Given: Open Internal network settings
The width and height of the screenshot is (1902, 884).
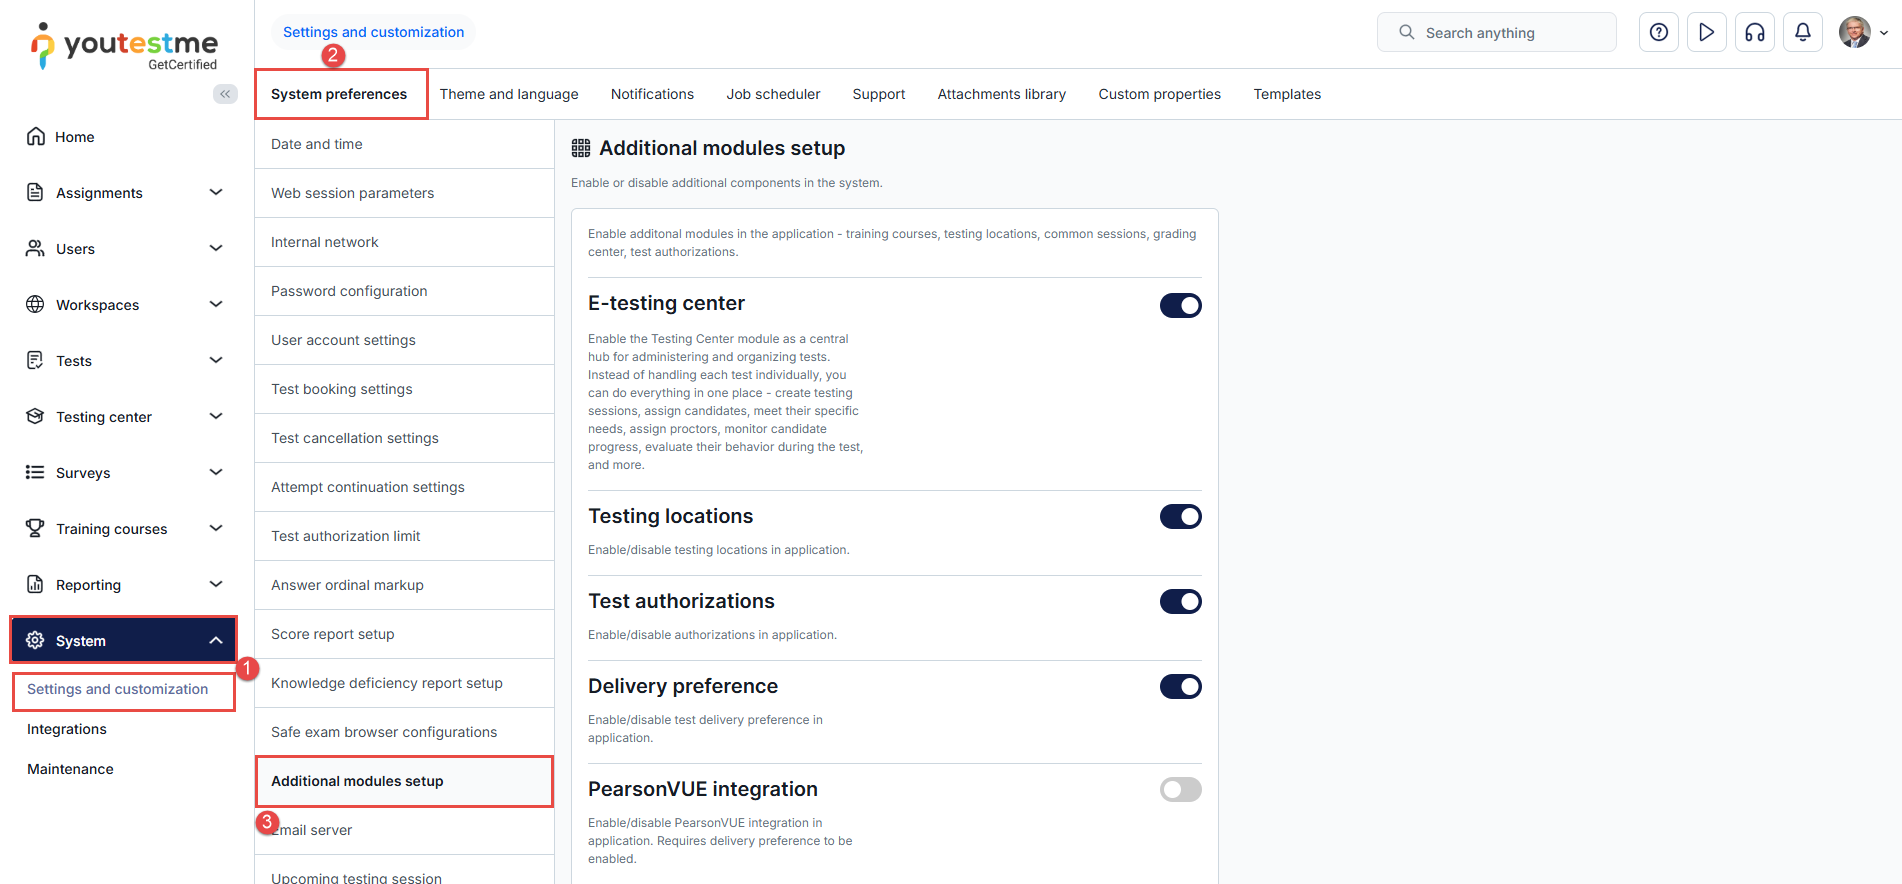Looking at the screenshot, I should coord(405,242).
